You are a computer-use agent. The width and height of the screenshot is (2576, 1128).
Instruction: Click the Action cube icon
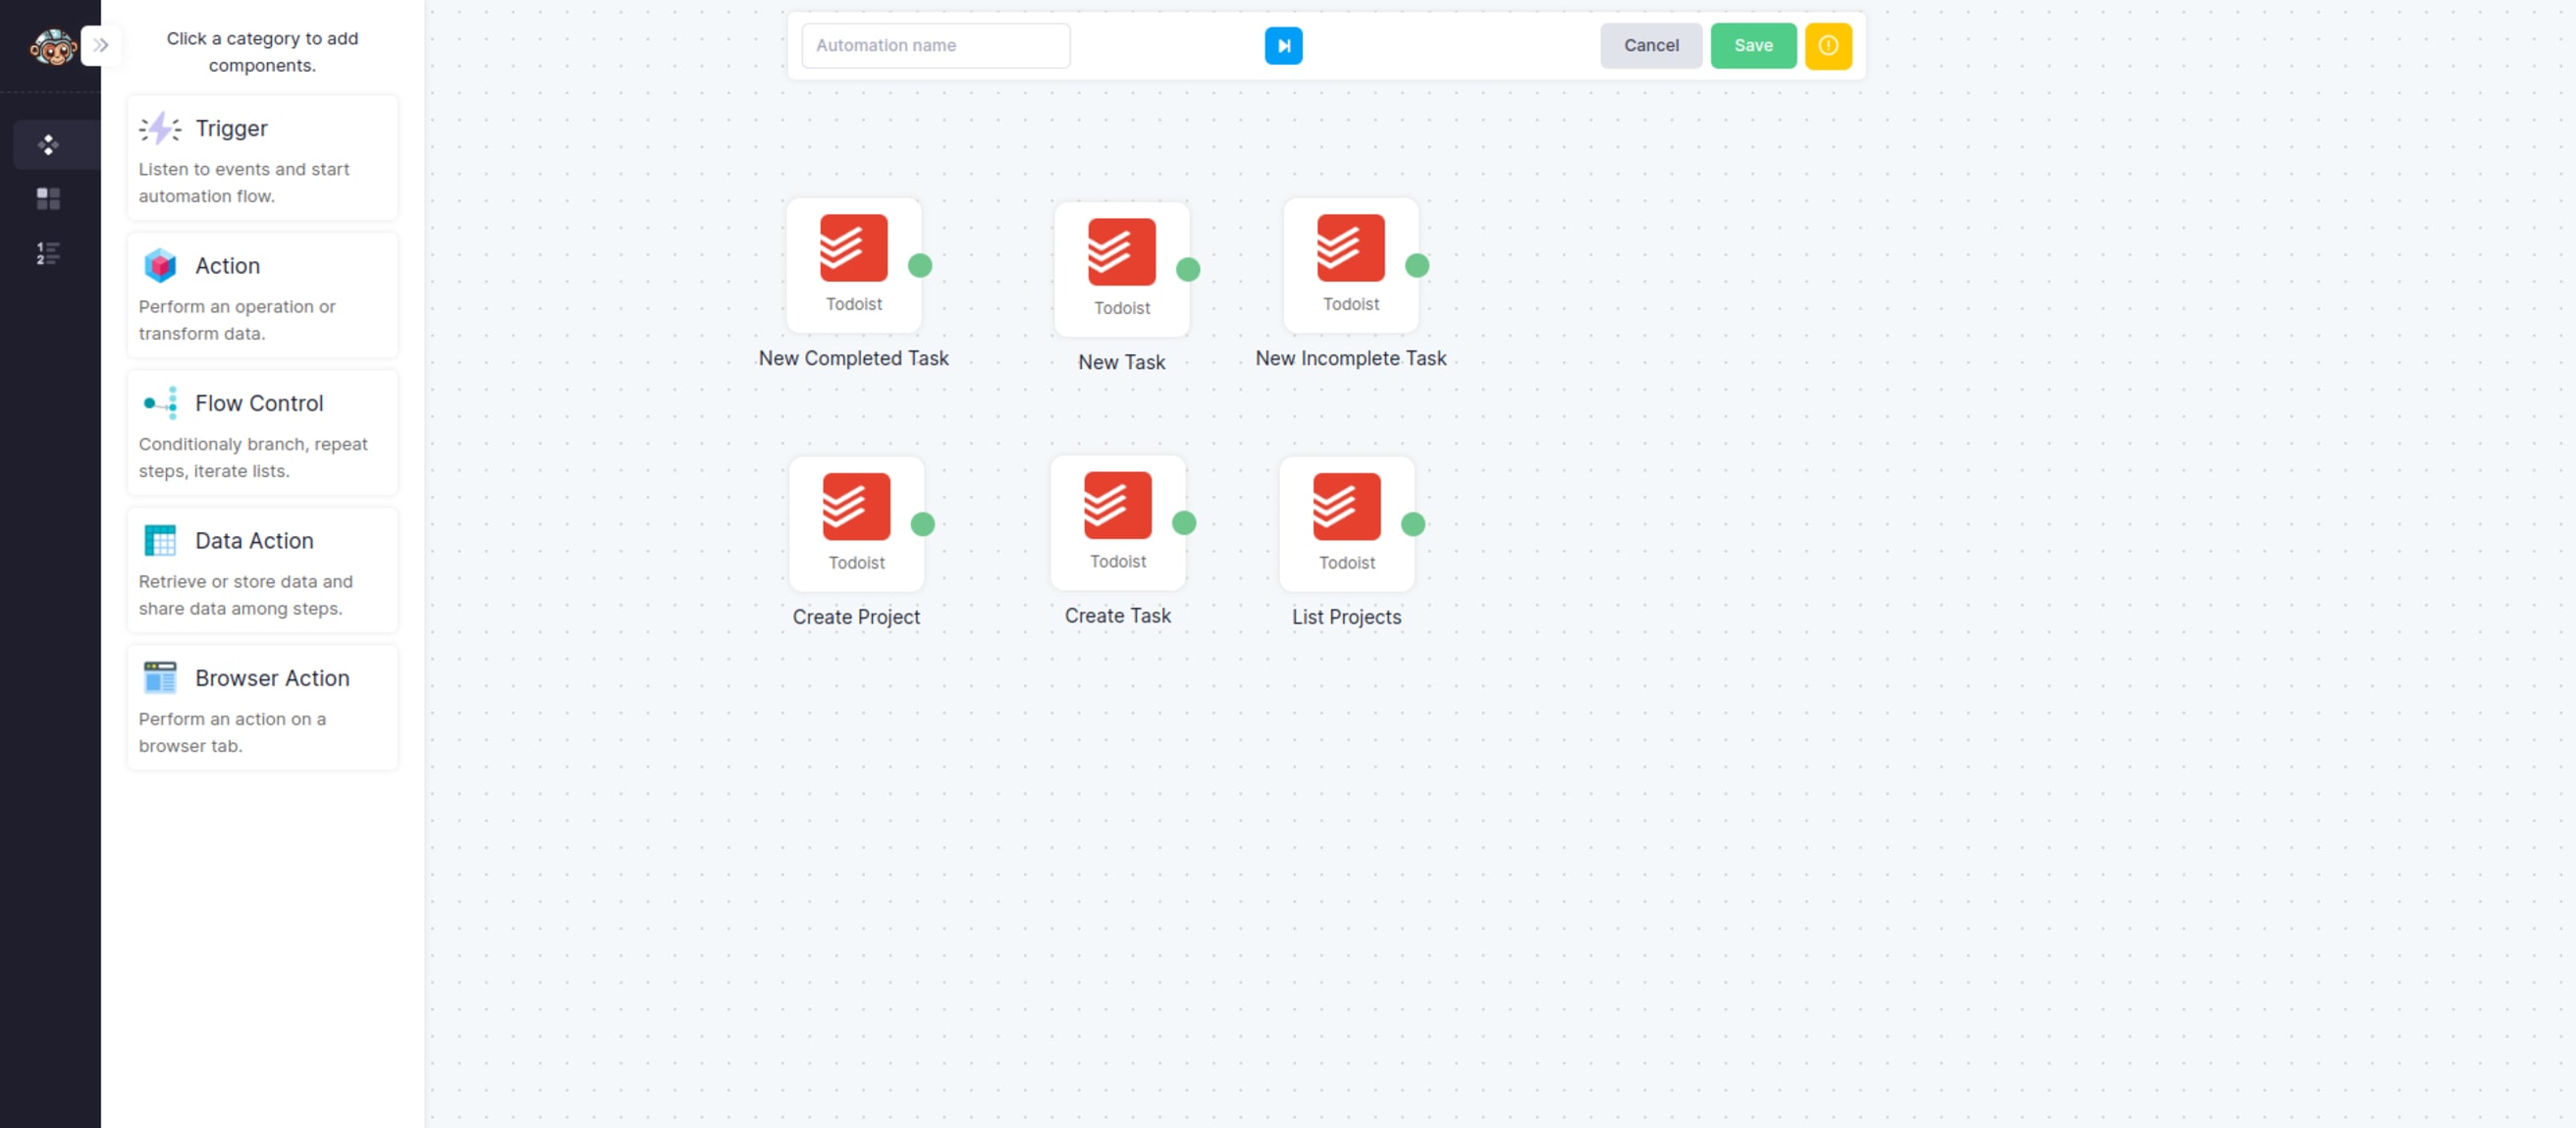tap(160, 266)
